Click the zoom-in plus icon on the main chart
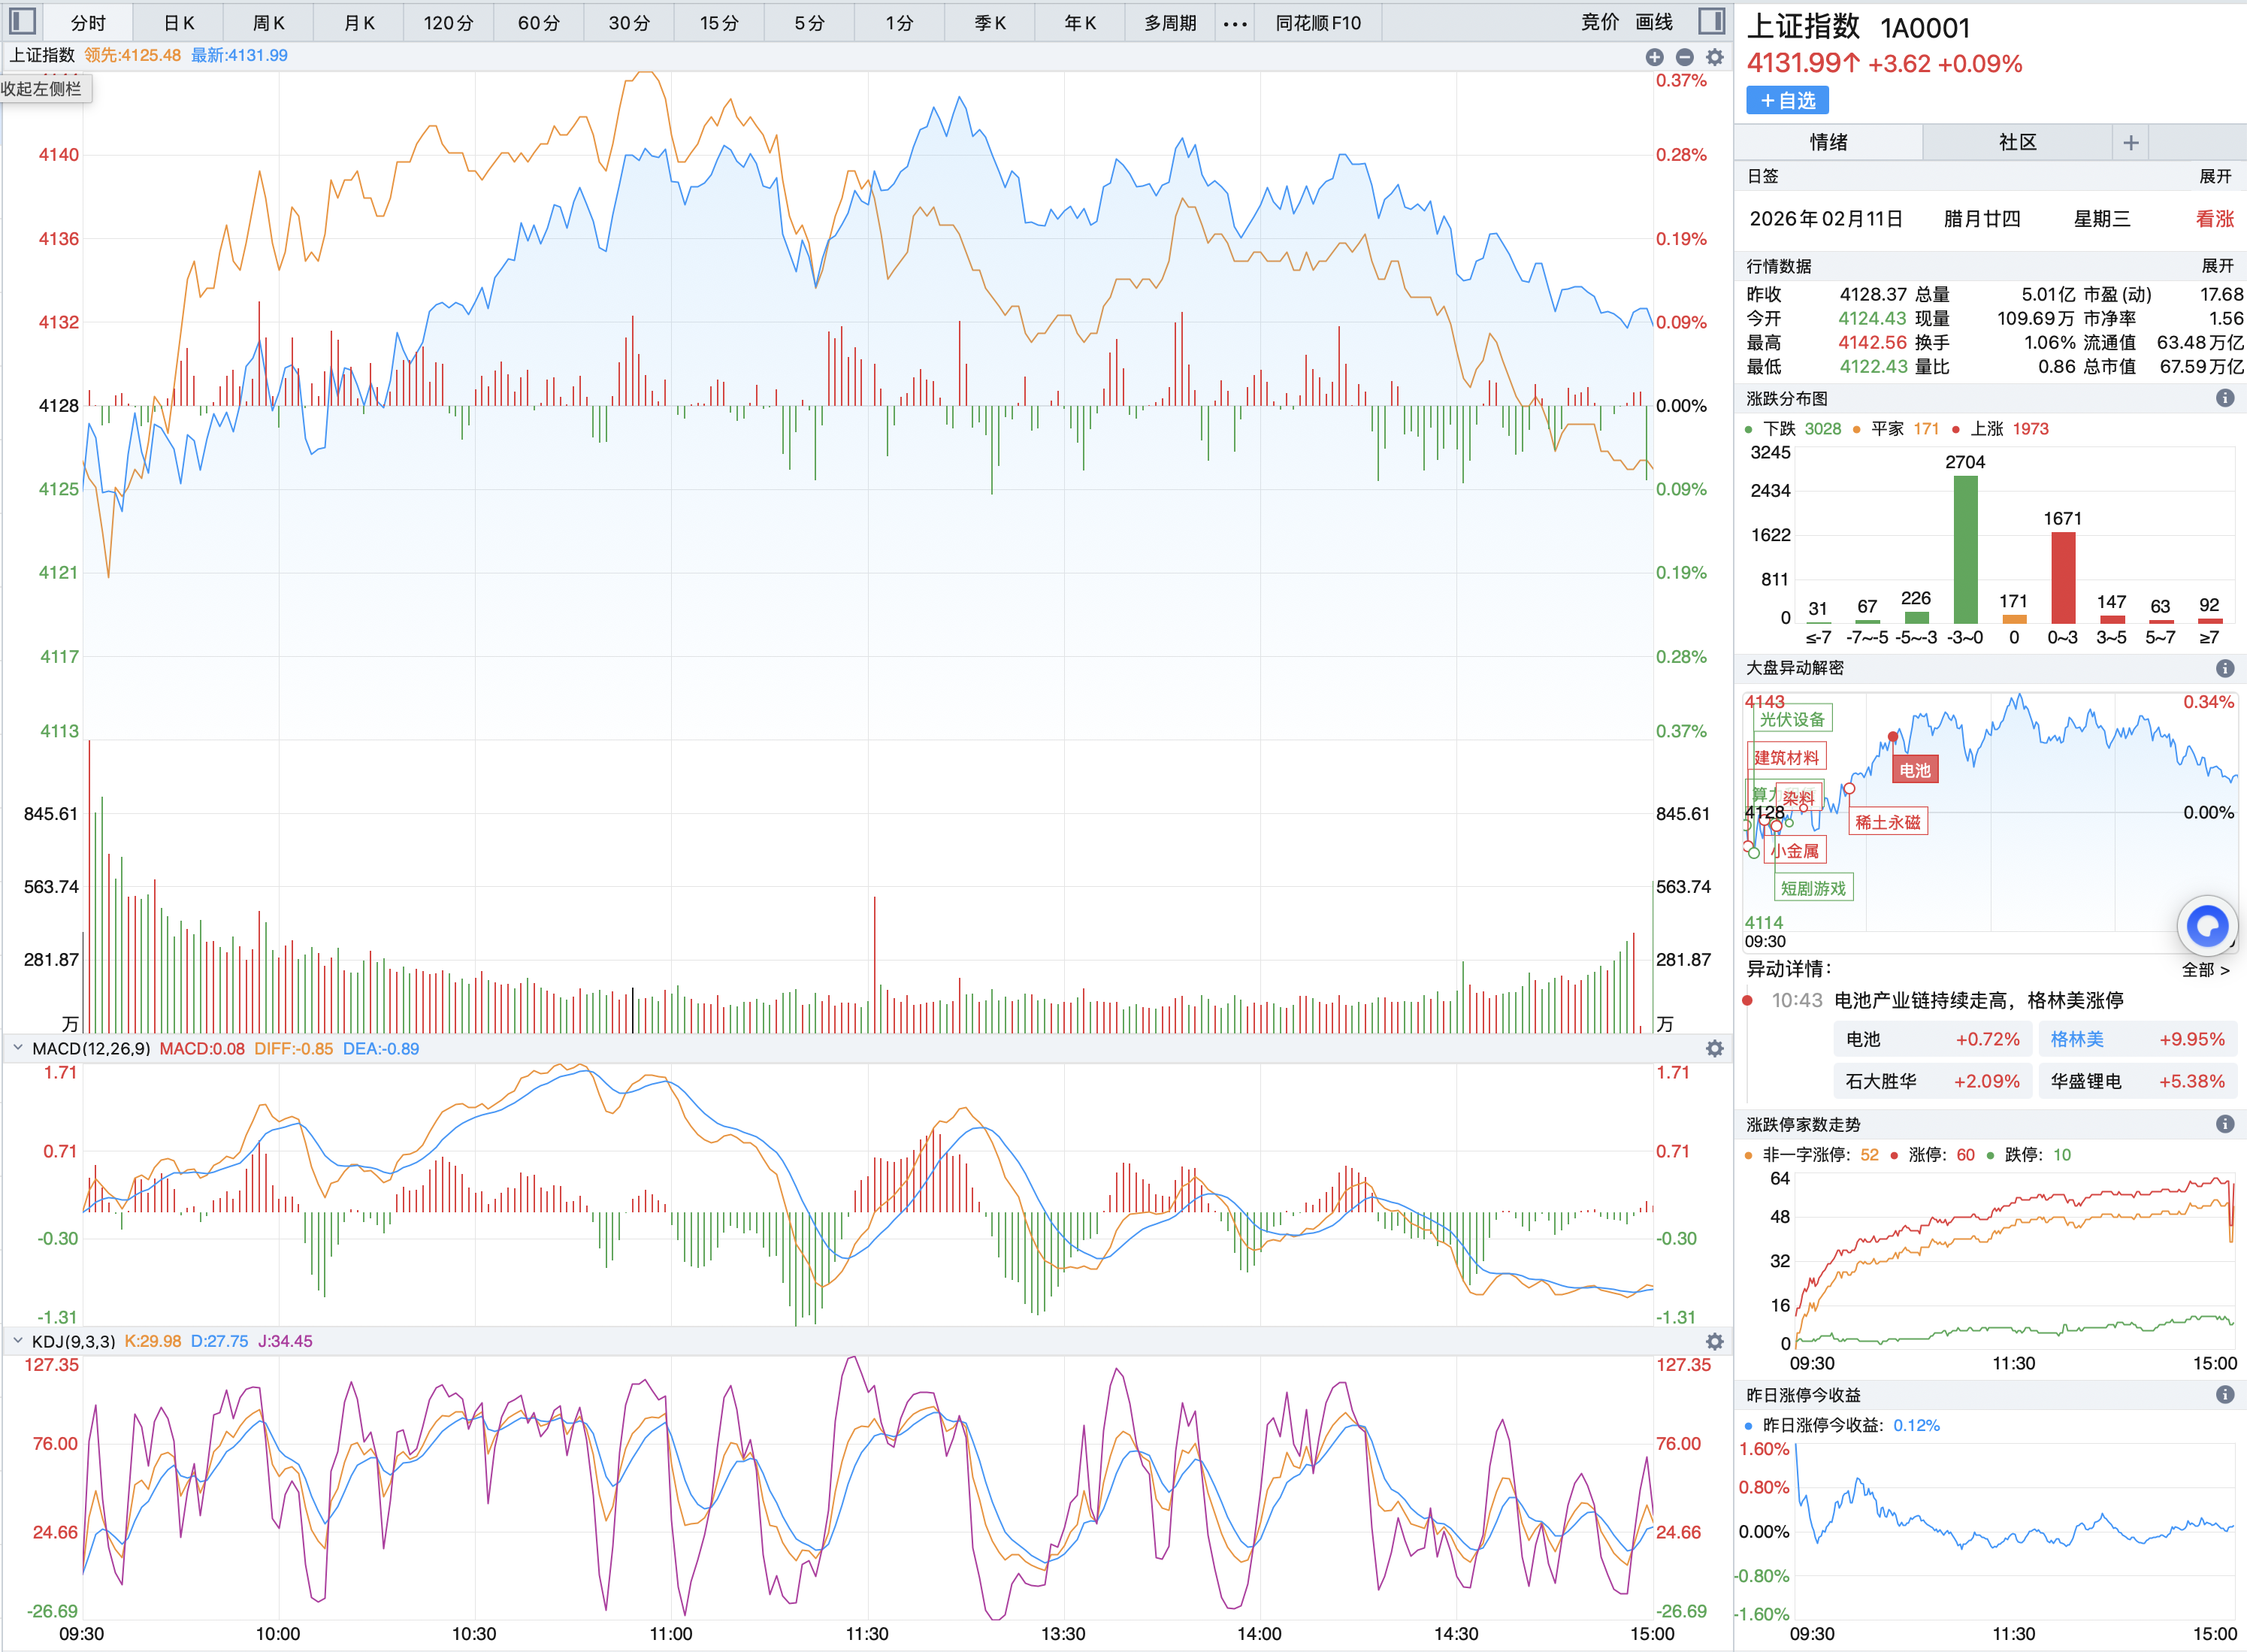This screenshot has width=2247, height=1652. [1654, 57]
